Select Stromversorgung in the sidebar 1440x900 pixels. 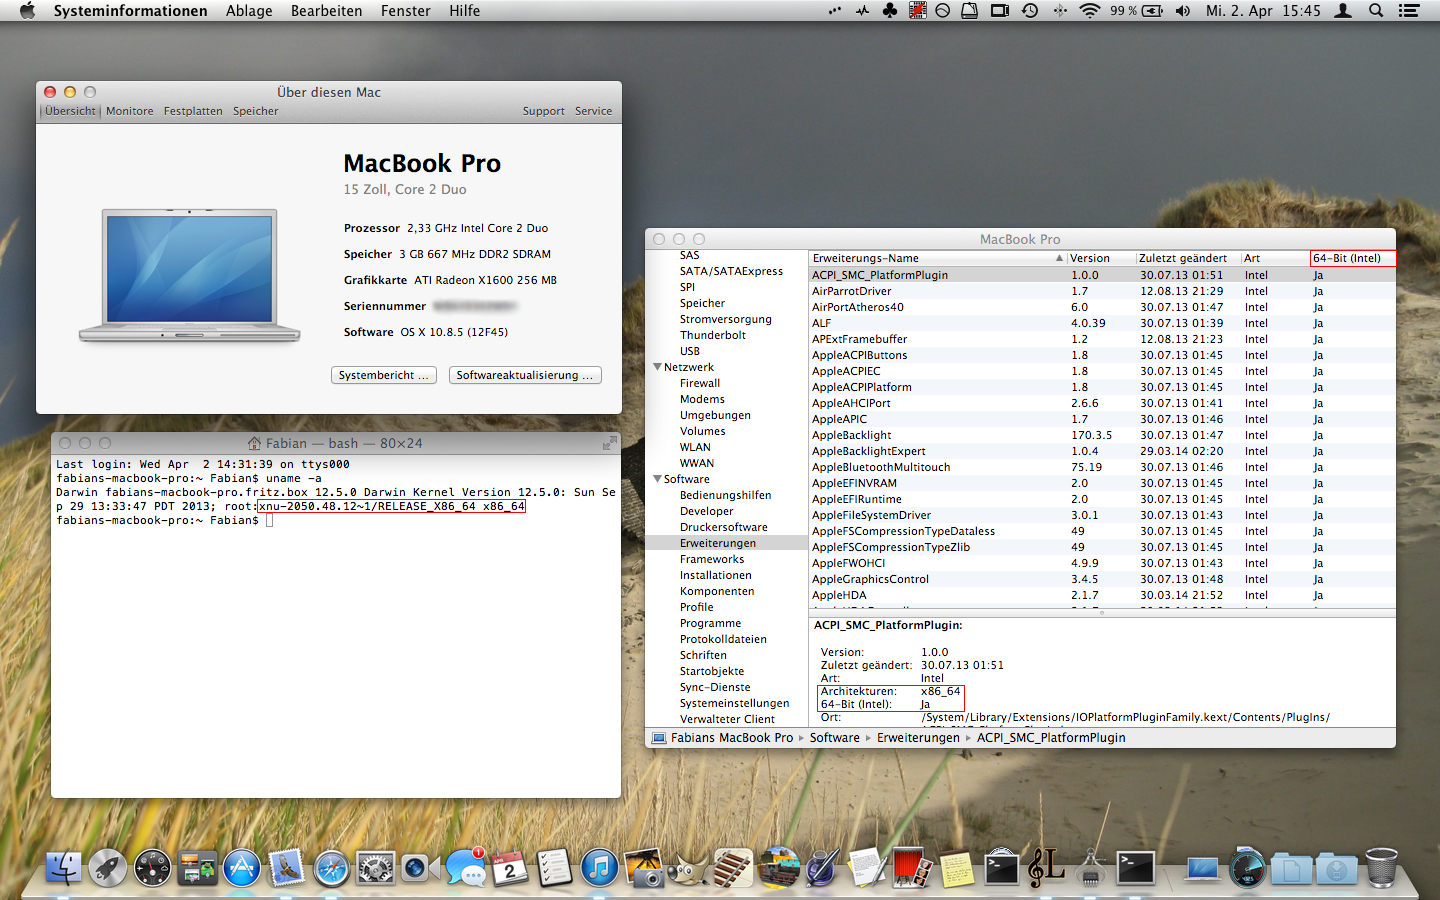click(x=726, y=319)
